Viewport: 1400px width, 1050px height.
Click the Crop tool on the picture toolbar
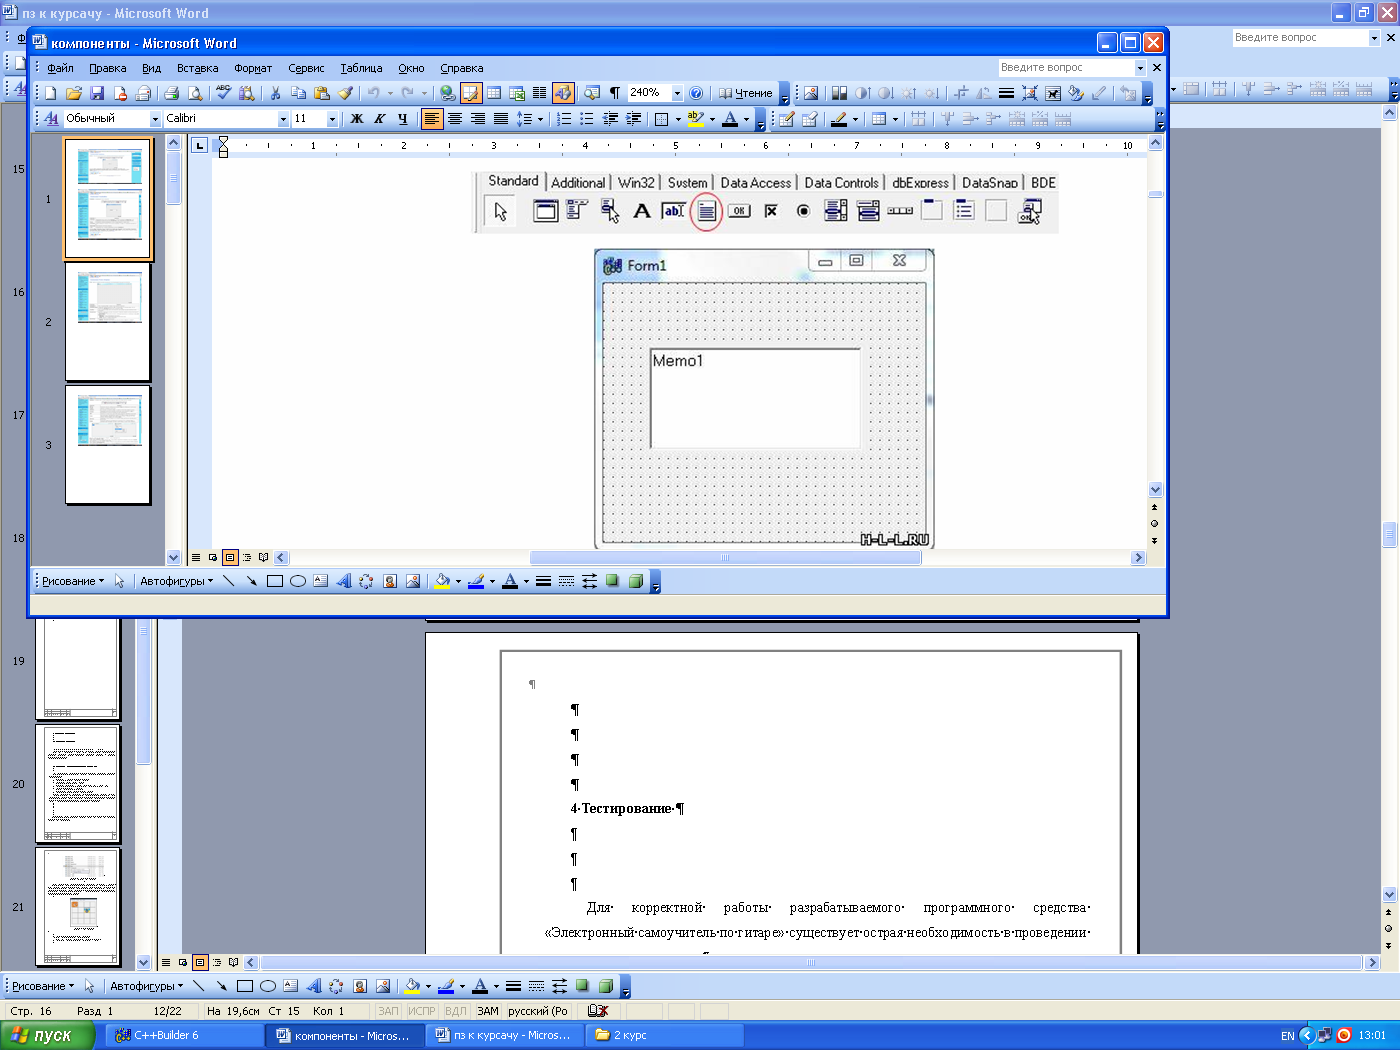click(961, 93)
